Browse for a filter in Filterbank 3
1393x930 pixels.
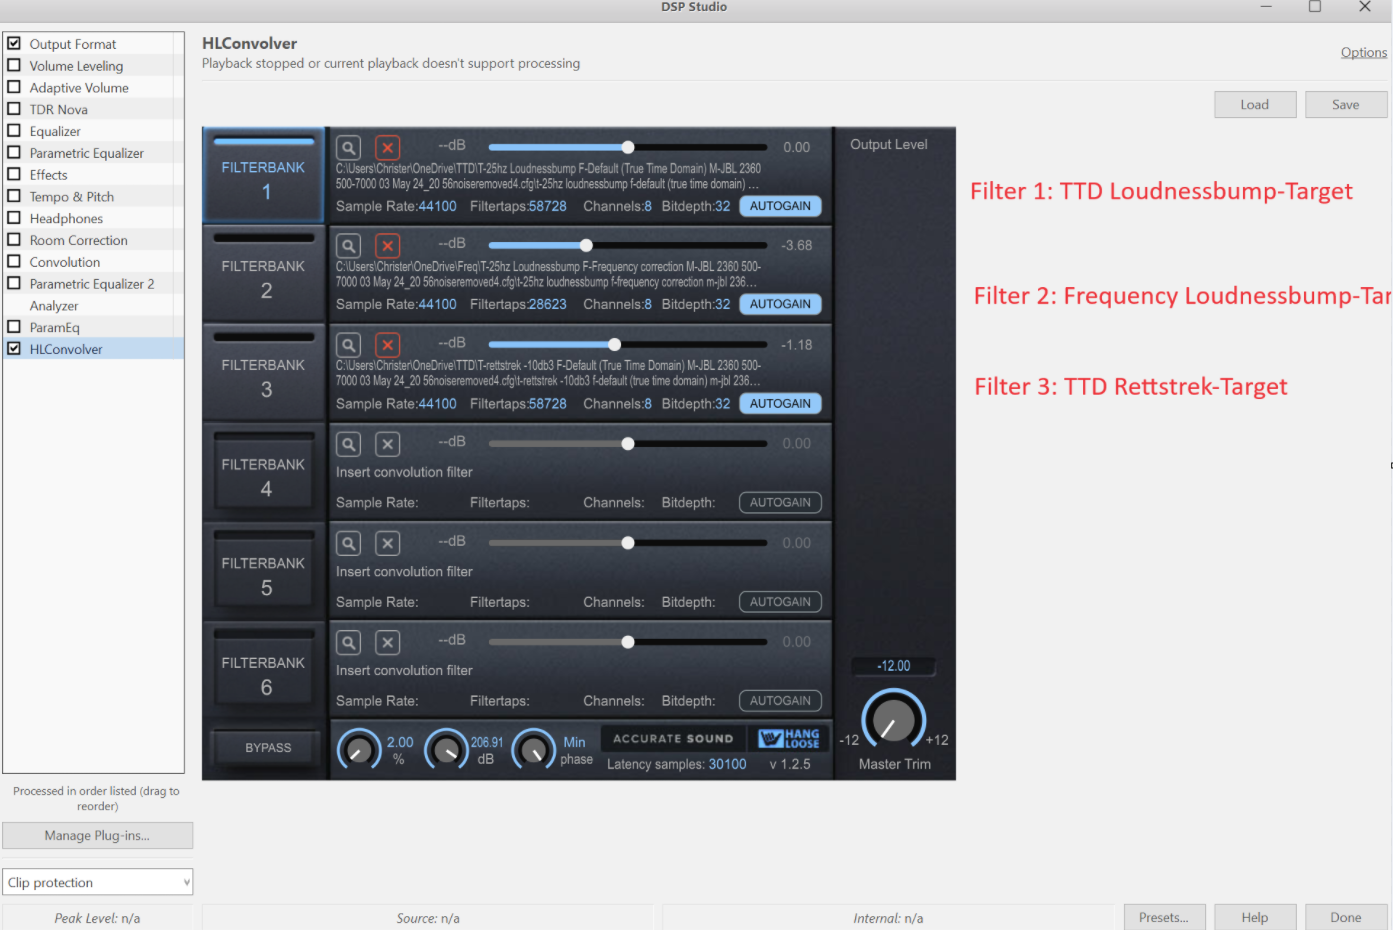coord(348,345)
